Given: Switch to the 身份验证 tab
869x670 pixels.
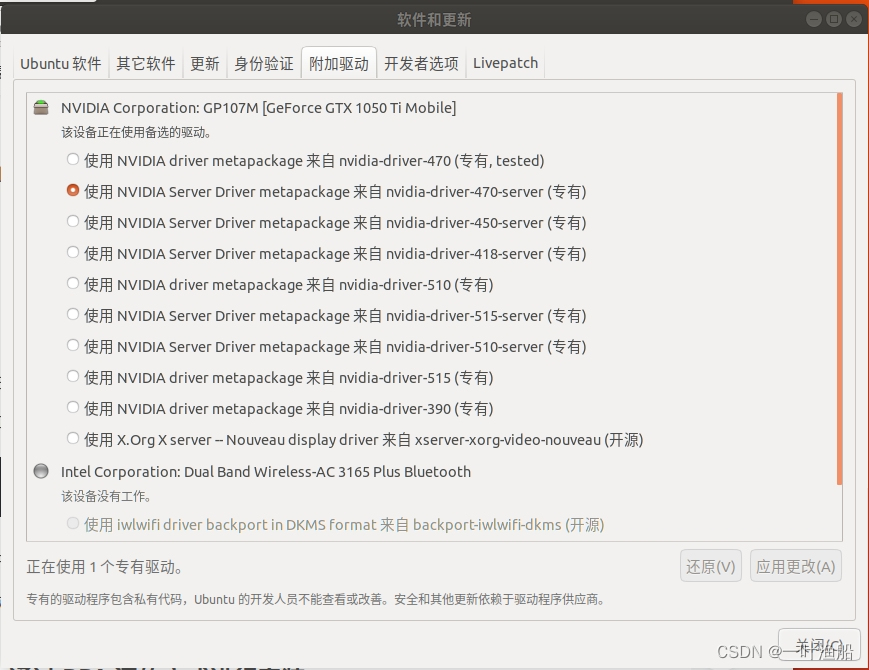Looking at the screenshot, I should (x=264, y=64).
